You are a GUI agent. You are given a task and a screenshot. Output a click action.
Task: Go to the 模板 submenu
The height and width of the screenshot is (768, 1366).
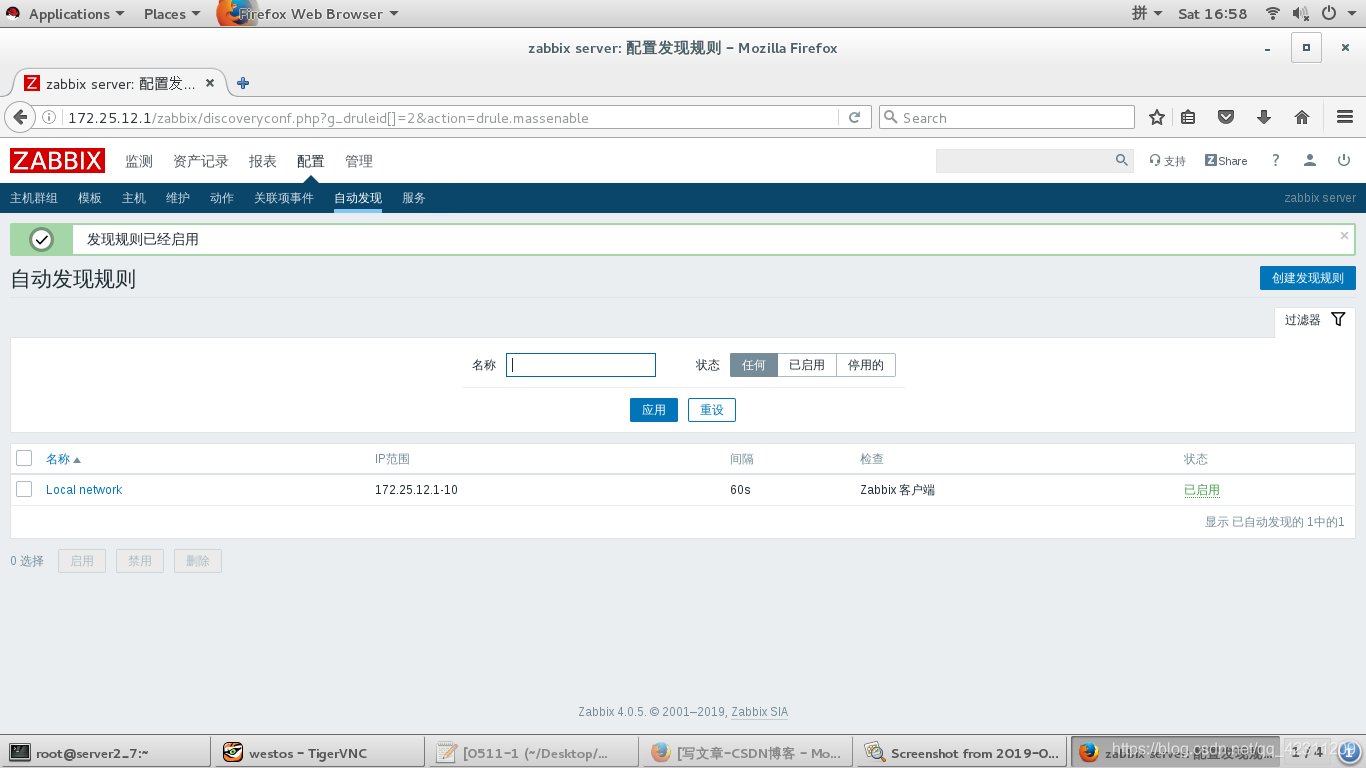(90, 198)
